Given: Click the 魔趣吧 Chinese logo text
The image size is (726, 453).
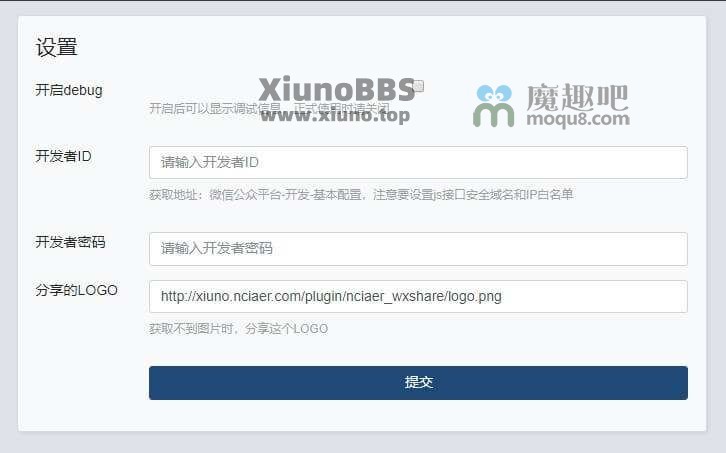Looking at the screenshot, I should (577, 97).
